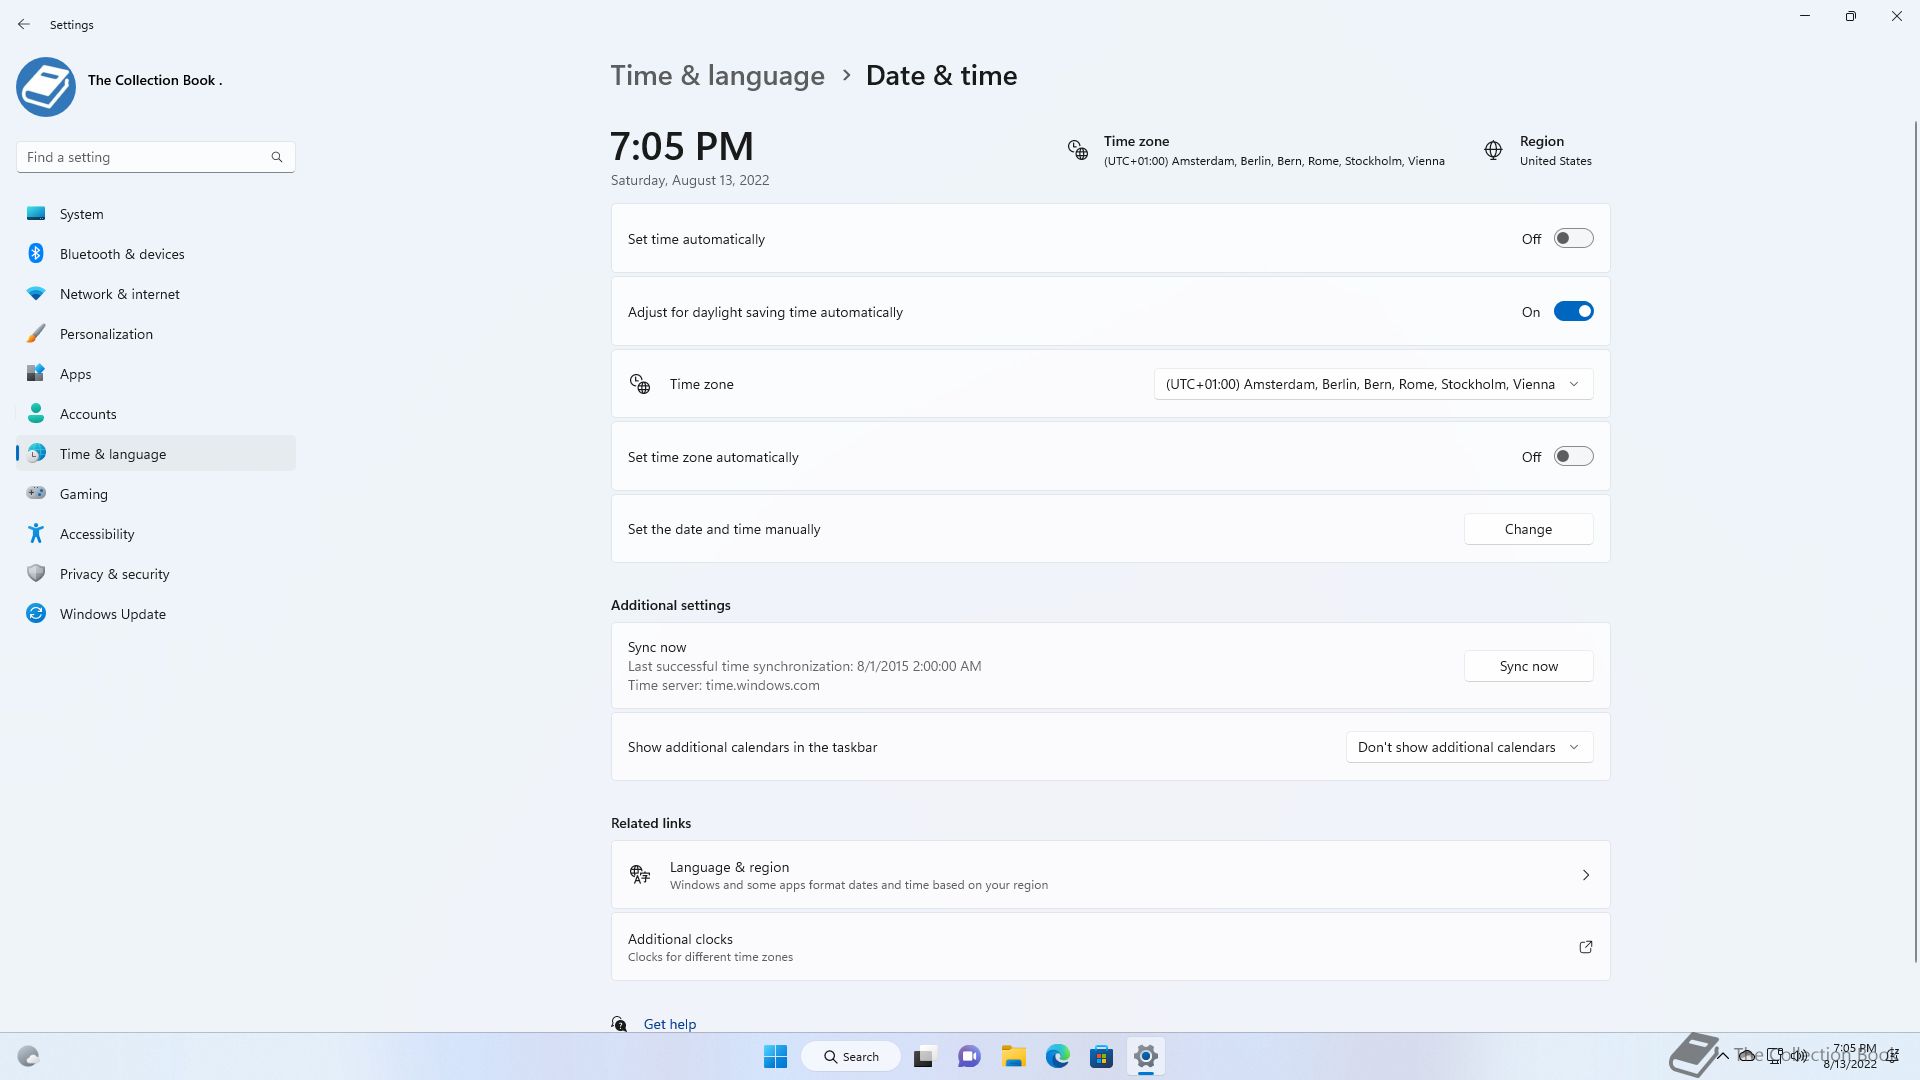
Task: Enable Set time automatically toggle
Action: (1573, 239)
